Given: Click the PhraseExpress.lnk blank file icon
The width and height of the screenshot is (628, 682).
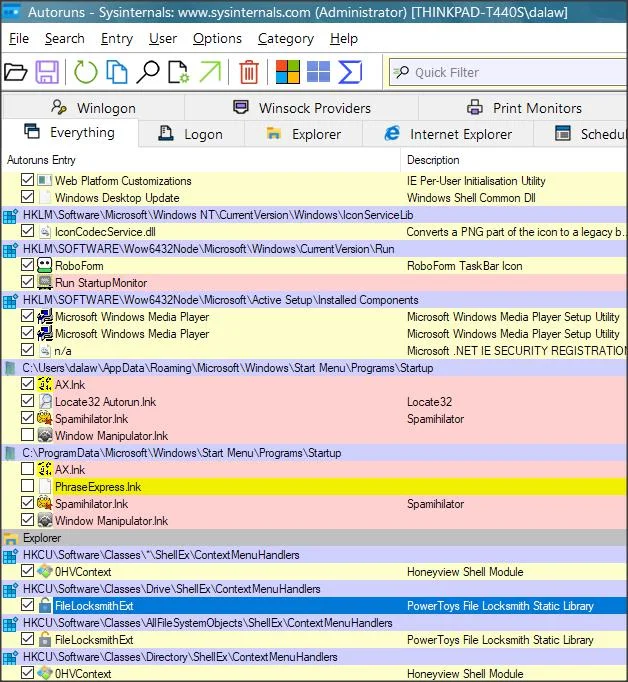Looking at the screenshot, I should [45, 487].
